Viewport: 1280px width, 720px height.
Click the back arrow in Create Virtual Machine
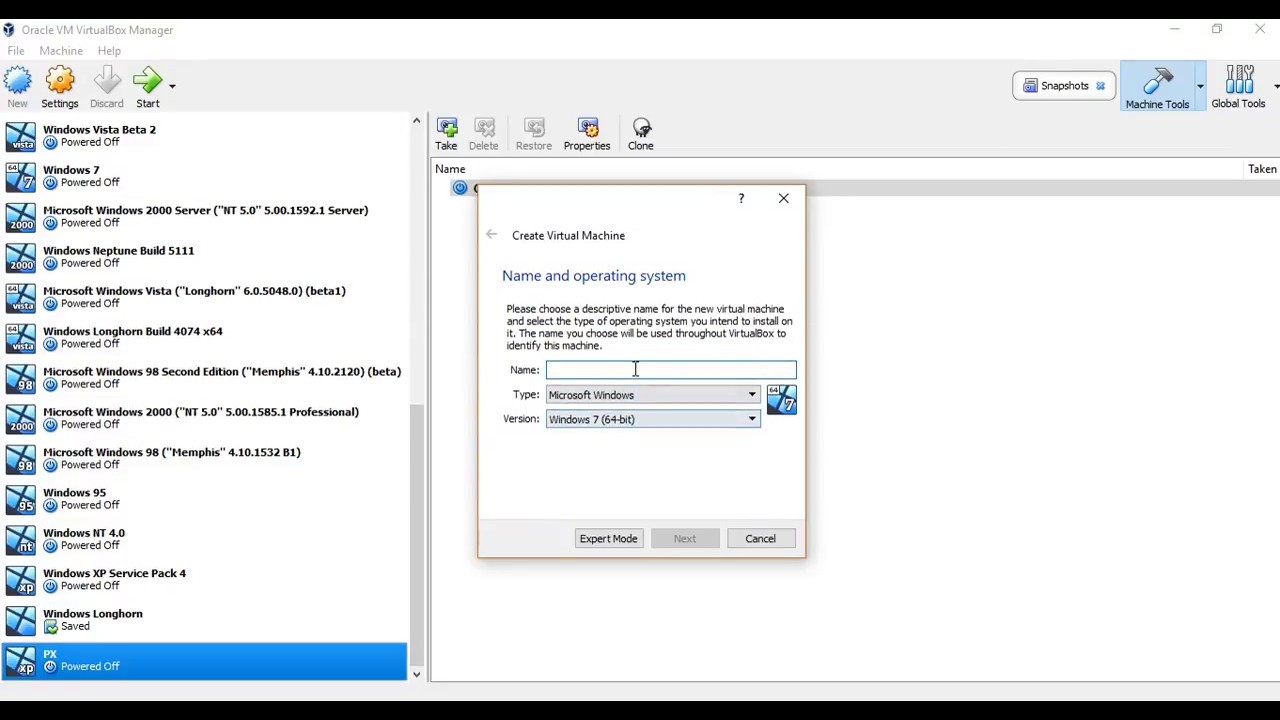[491, 235]
